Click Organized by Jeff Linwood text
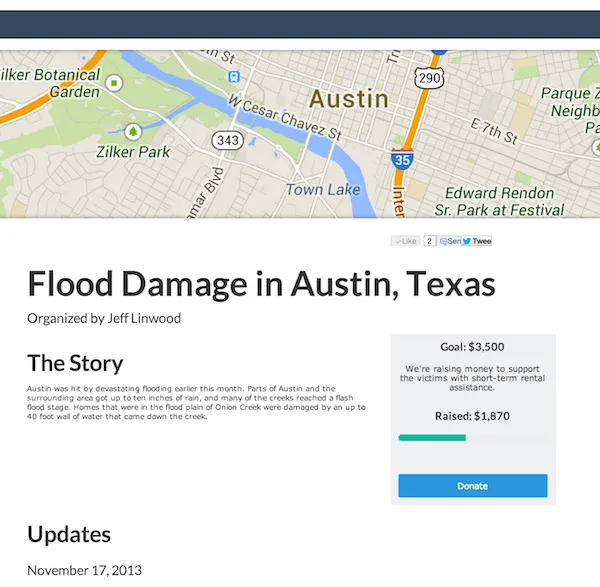Image resolution: width=600 pixels, height=587 pixels. (104, 318)
